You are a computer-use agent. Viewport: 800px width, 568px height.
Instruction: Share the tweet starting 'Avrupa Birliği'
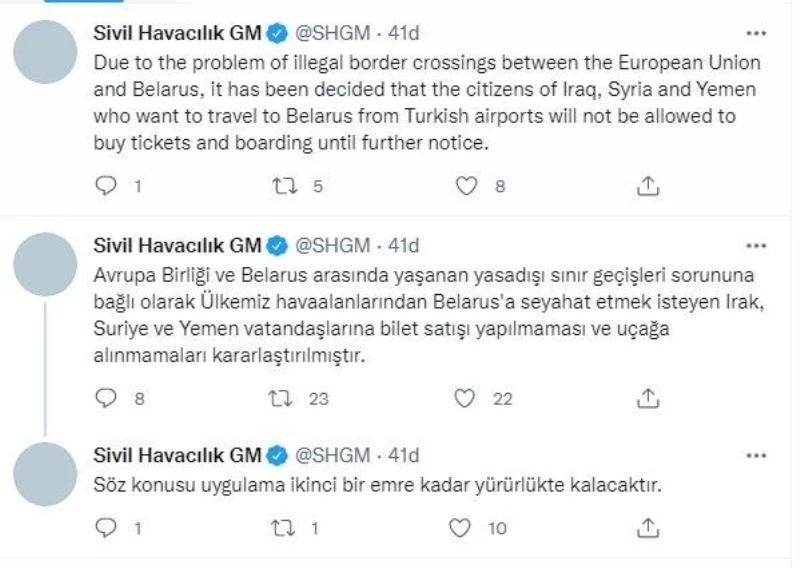[647, 398]
